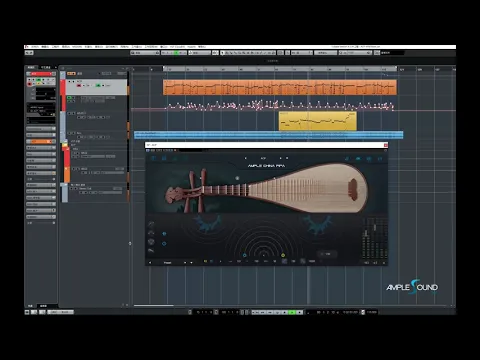Click the top icon in Pipa plugin's left-side column
480x360 pixels.
coord(151,224)
